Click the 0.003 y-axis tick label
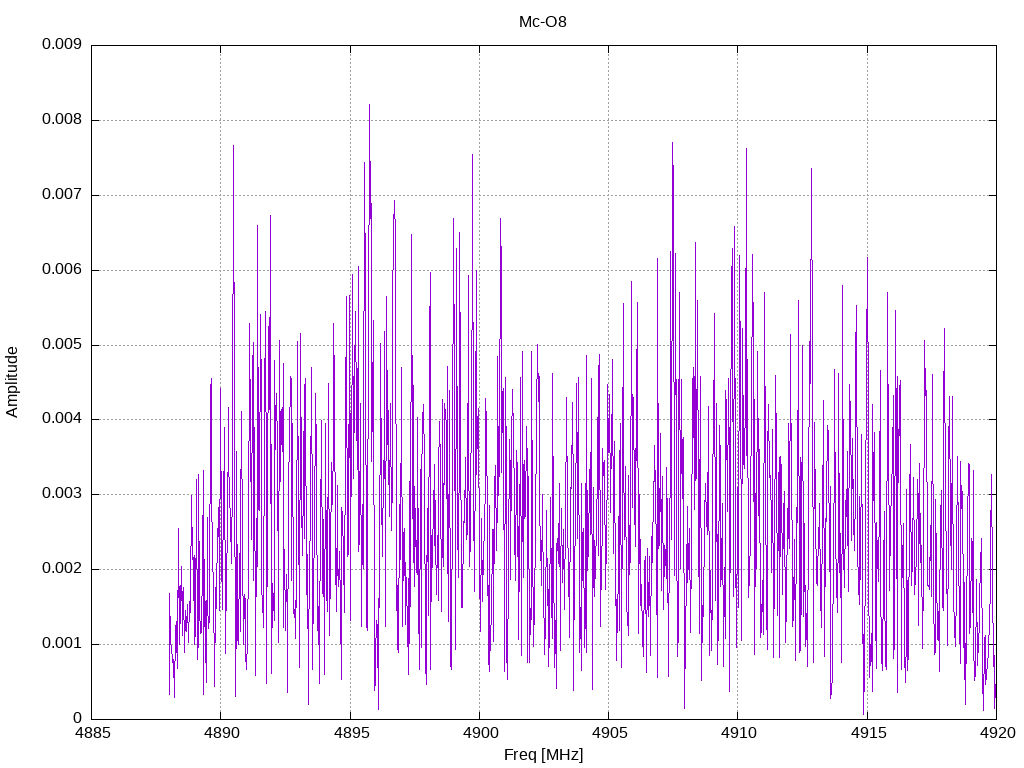1024x768 pixels. pyautogui.click(x=62, y=494)
